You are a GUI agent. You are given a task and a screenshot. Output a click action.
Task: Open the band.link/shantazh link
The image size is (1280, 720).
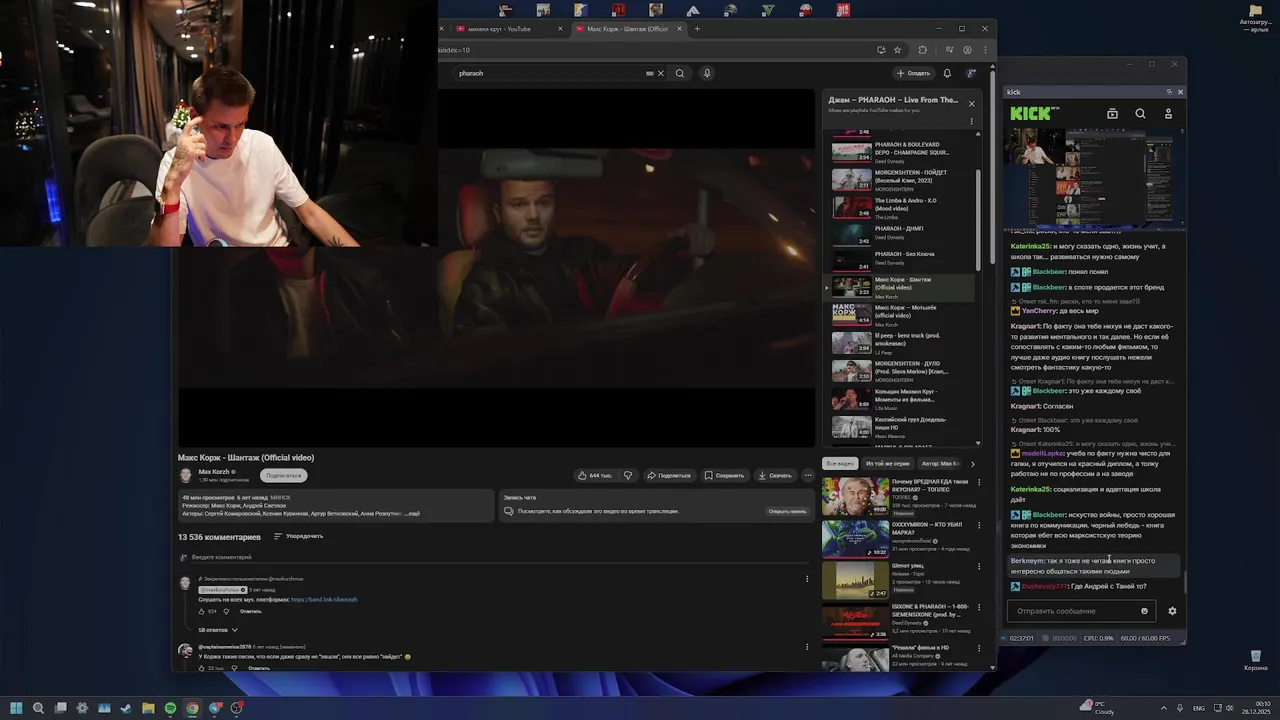point(324,599)
